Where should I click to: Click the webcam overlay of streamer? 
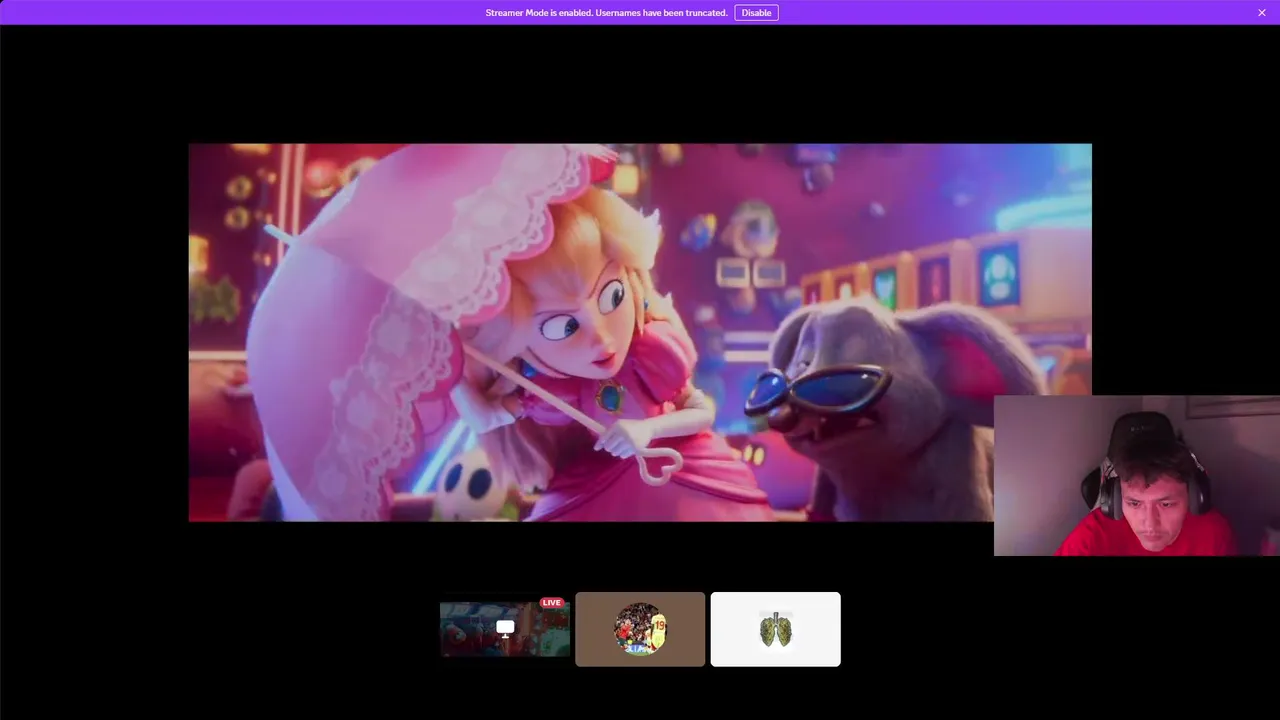(1137, 475)
